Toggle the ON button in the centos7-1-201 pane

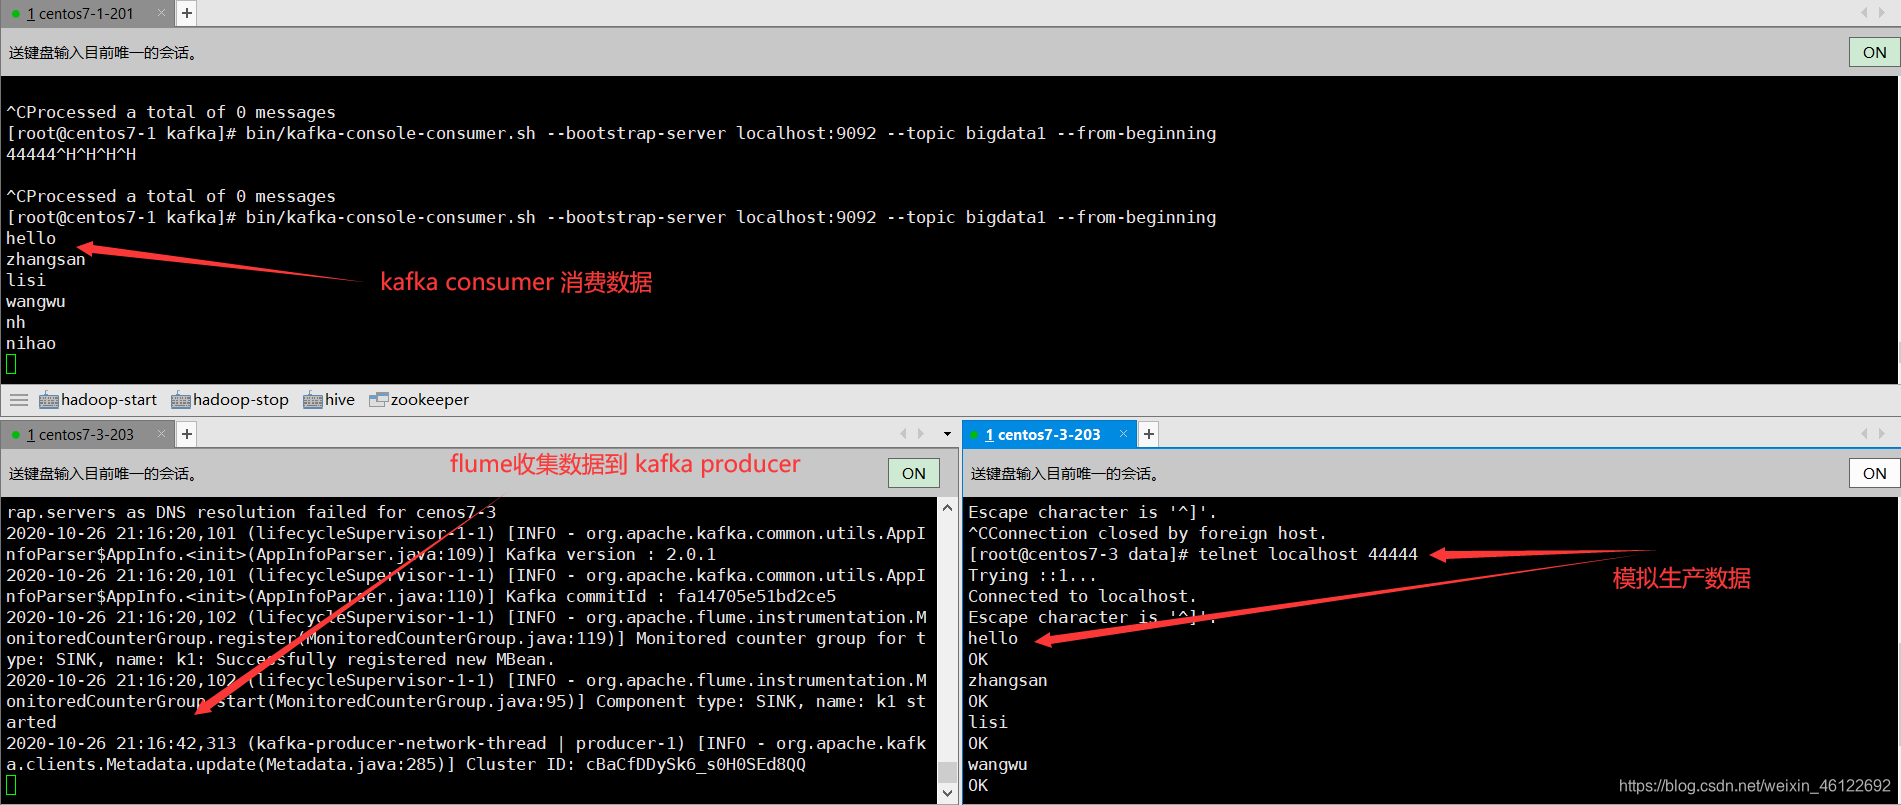click(1874, 53)
